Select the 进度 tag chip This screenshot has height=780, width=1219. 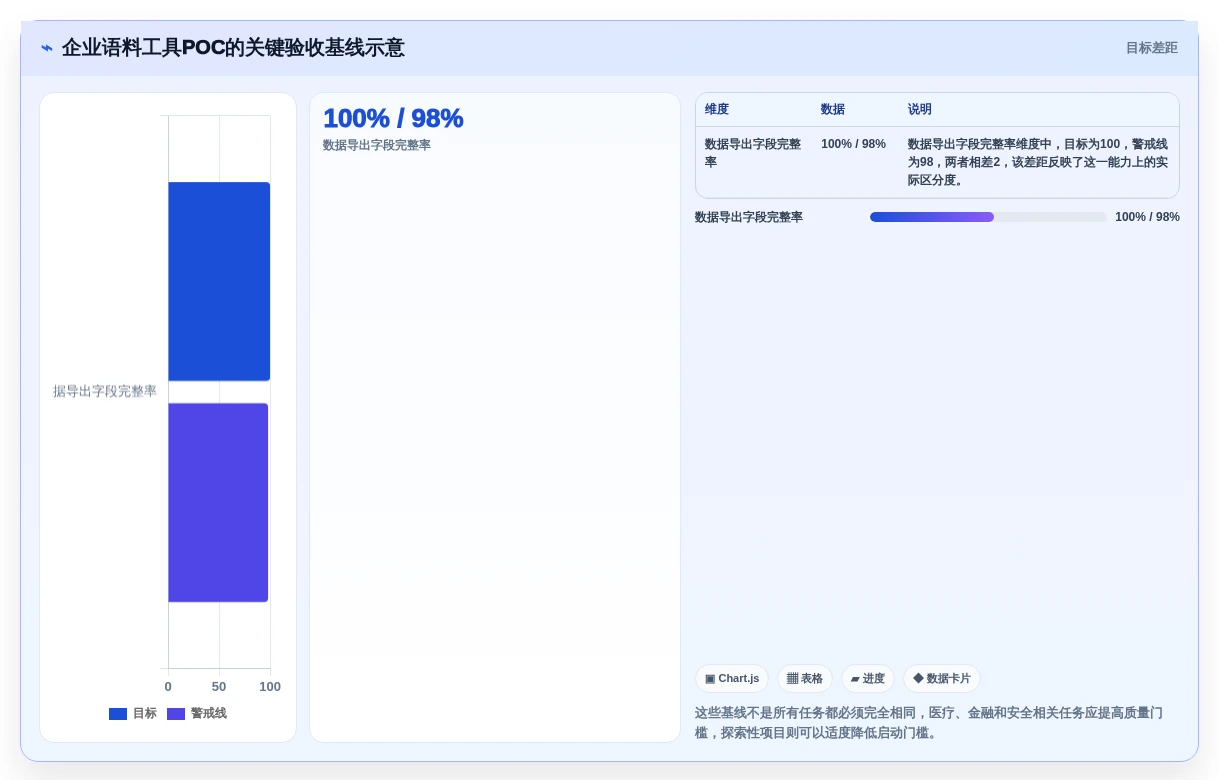[x=868, y=678]
